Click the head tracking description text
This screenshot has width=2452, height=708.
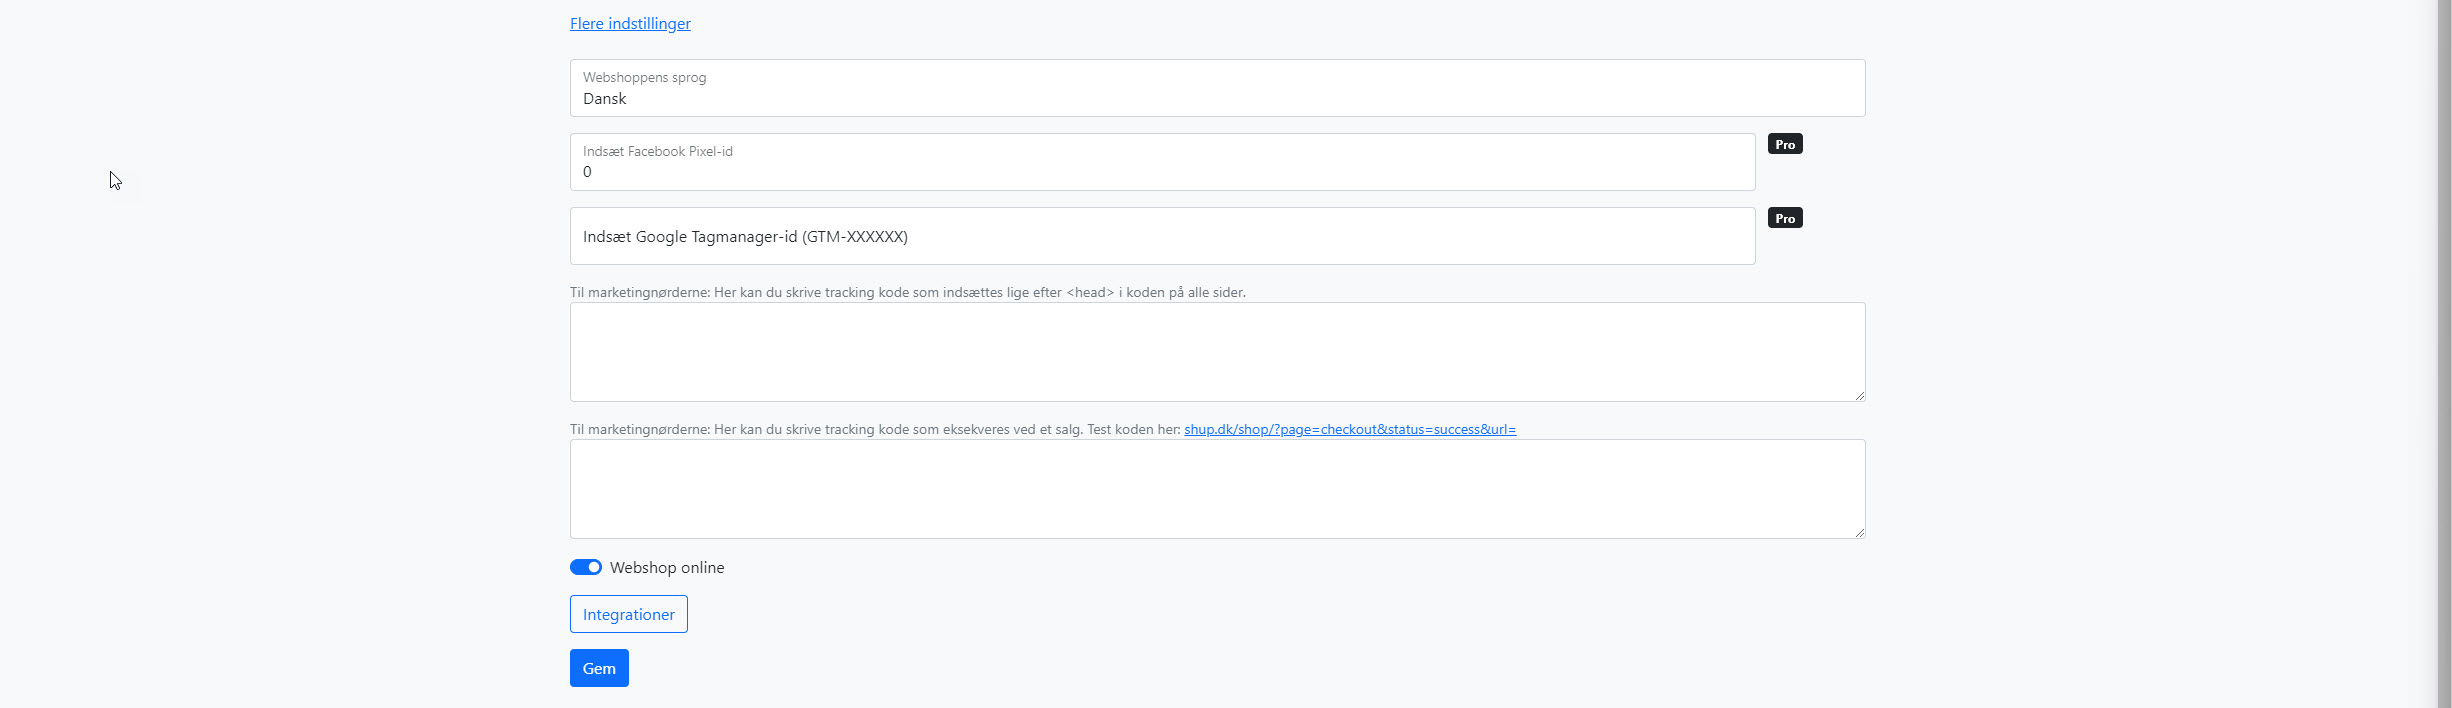click(x=907, y=293)
